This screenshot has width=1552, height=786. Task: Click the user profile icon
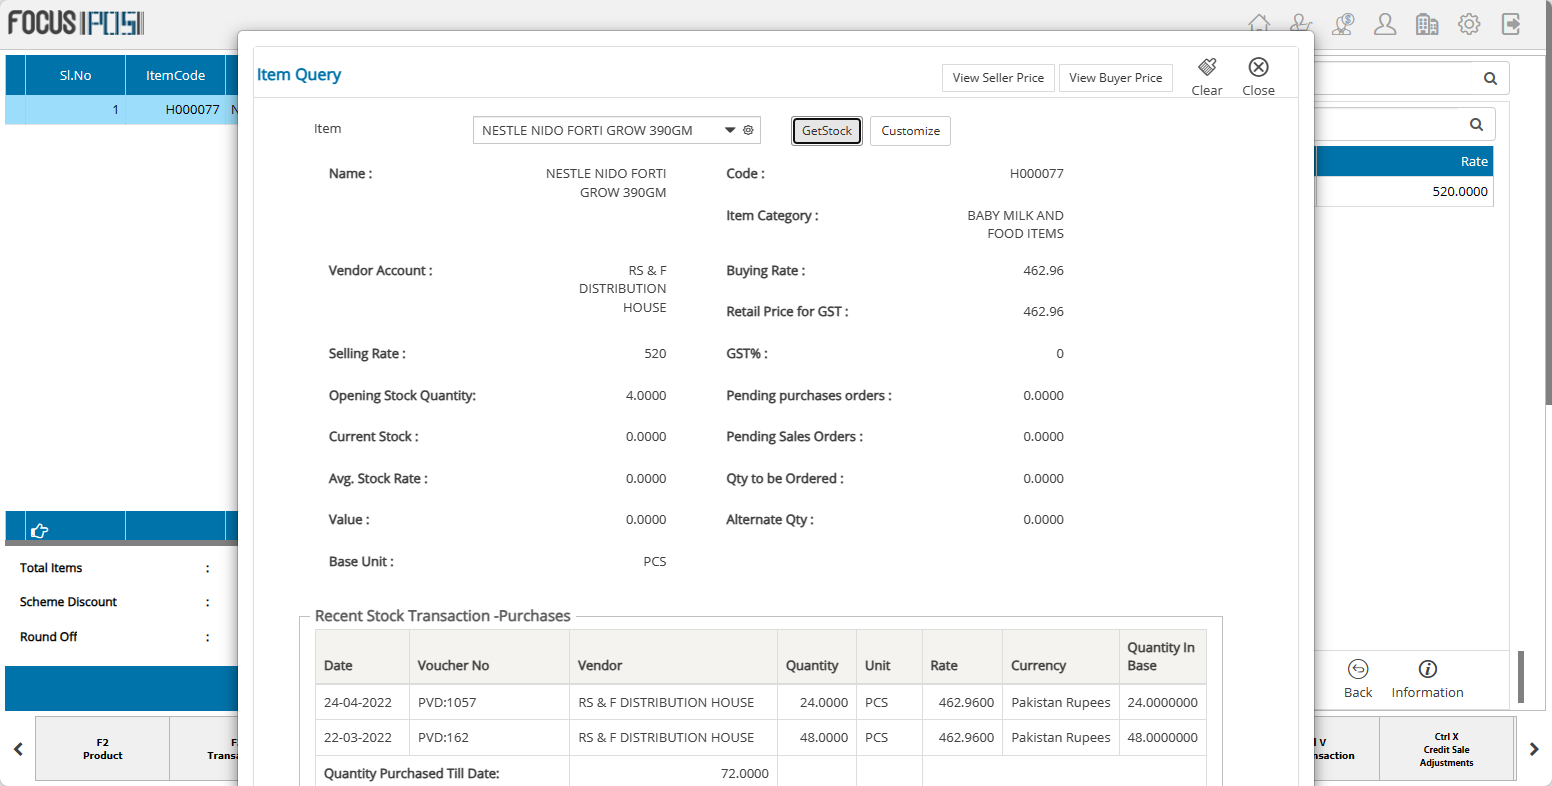[x=1385, y=24]
